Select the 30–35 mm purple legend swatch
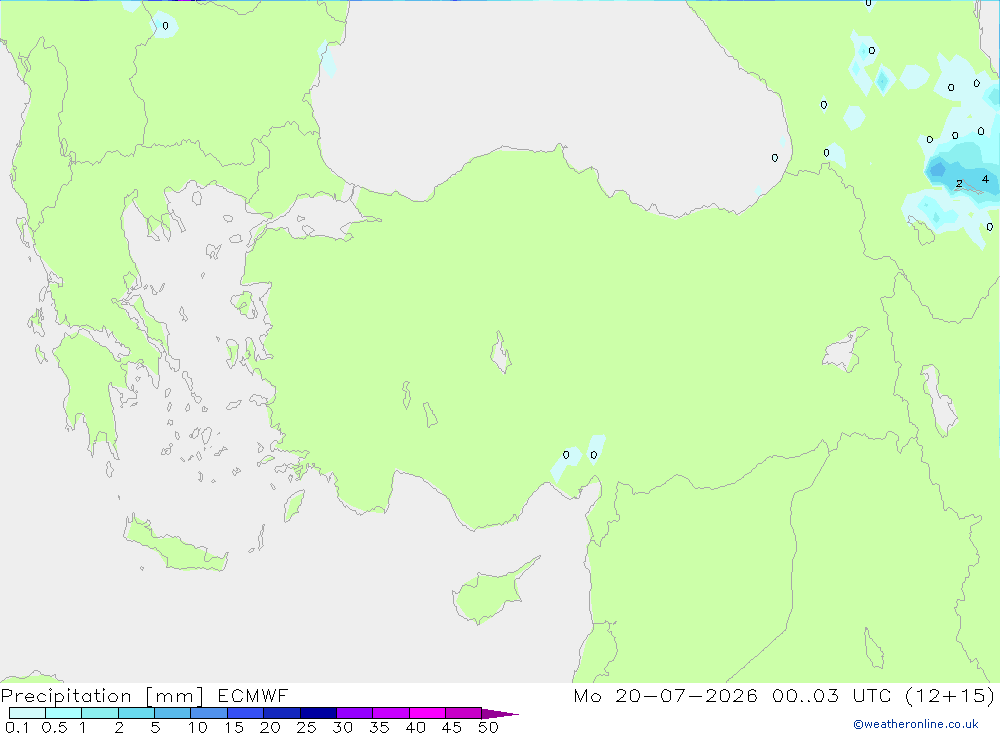The height and width of the screenshot is (733, 1000). click(x=354, y=713)
